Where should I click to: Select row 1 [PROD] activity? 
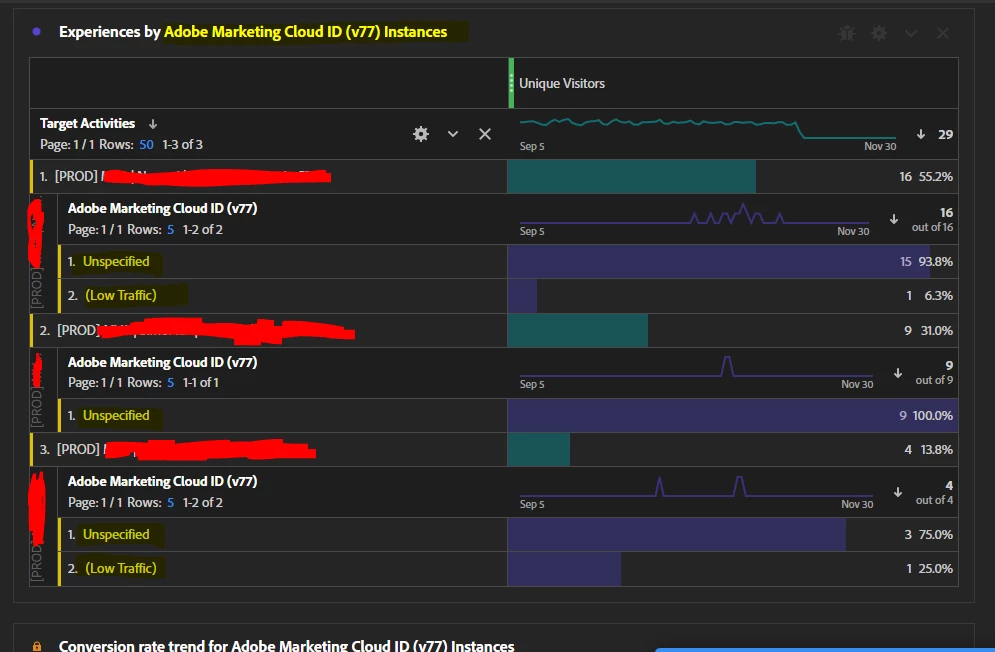coord(268,176)
